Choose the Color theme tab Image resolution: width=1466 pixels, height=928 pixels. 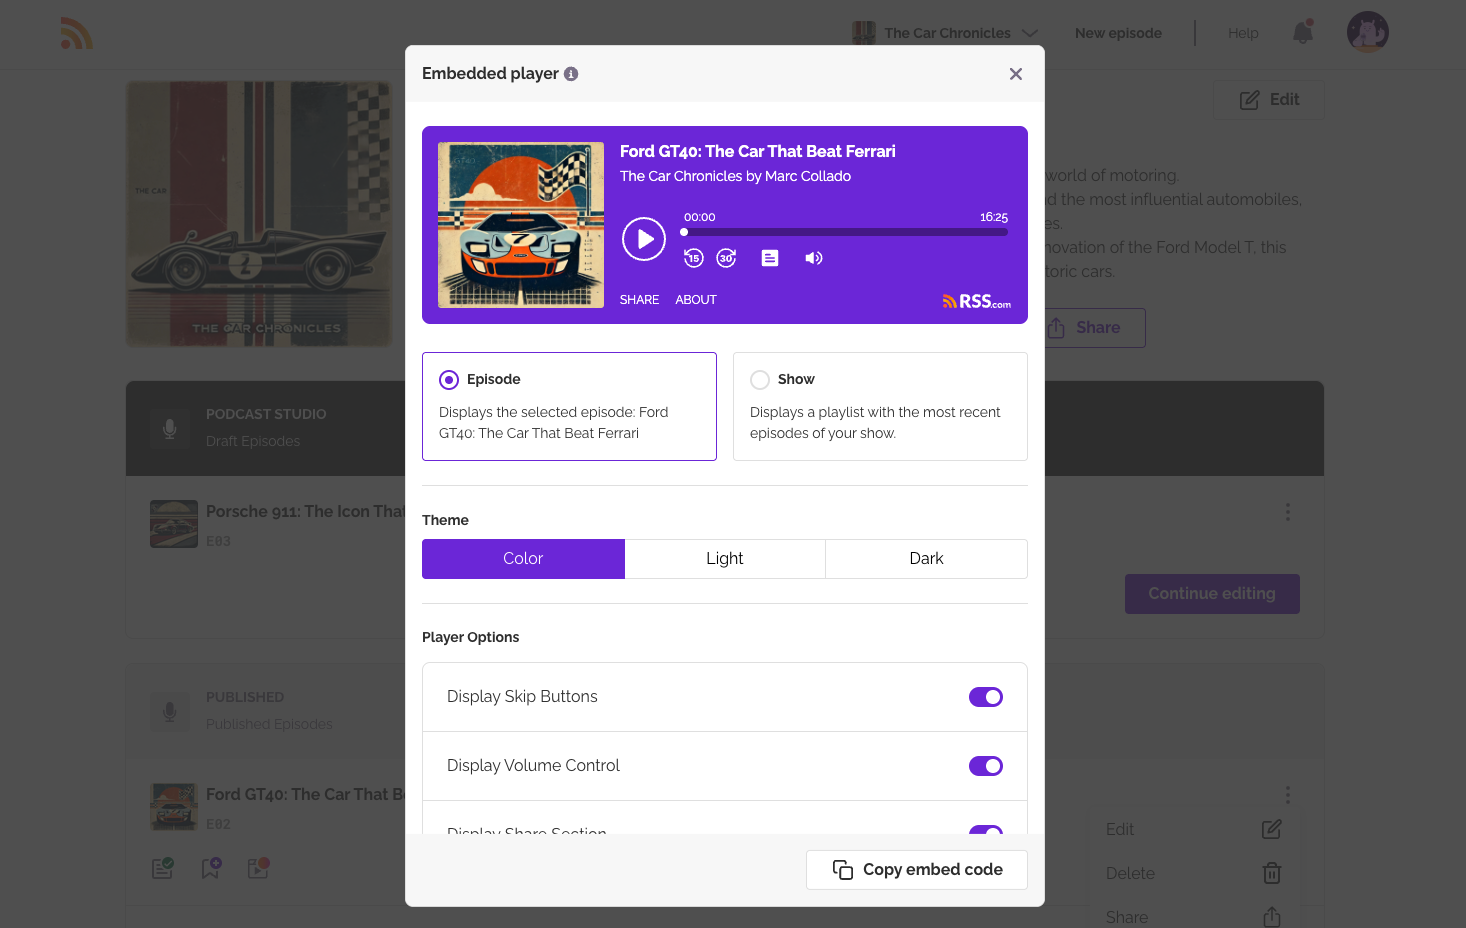click(x=523, y=559)
